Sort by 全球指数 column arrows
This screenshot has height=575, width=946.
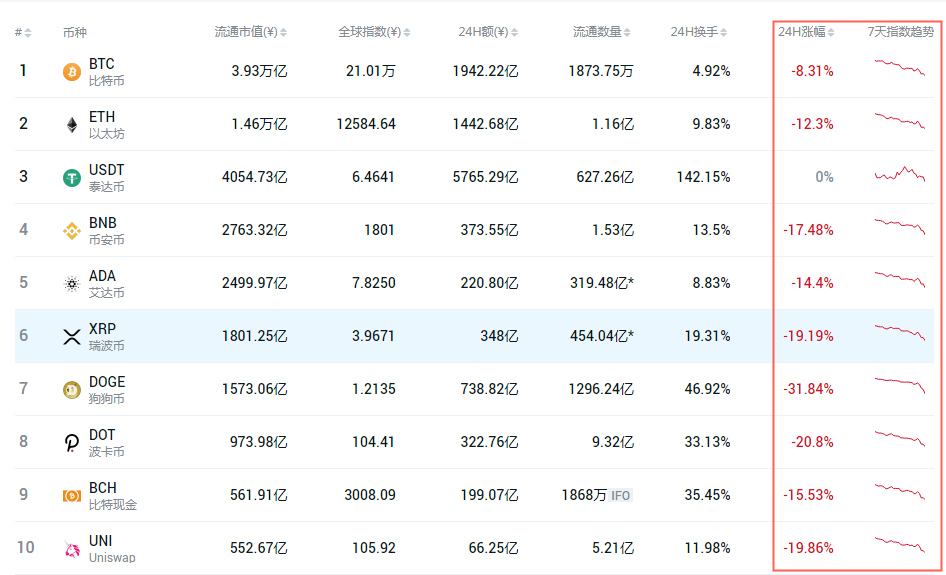coord(407,33)
